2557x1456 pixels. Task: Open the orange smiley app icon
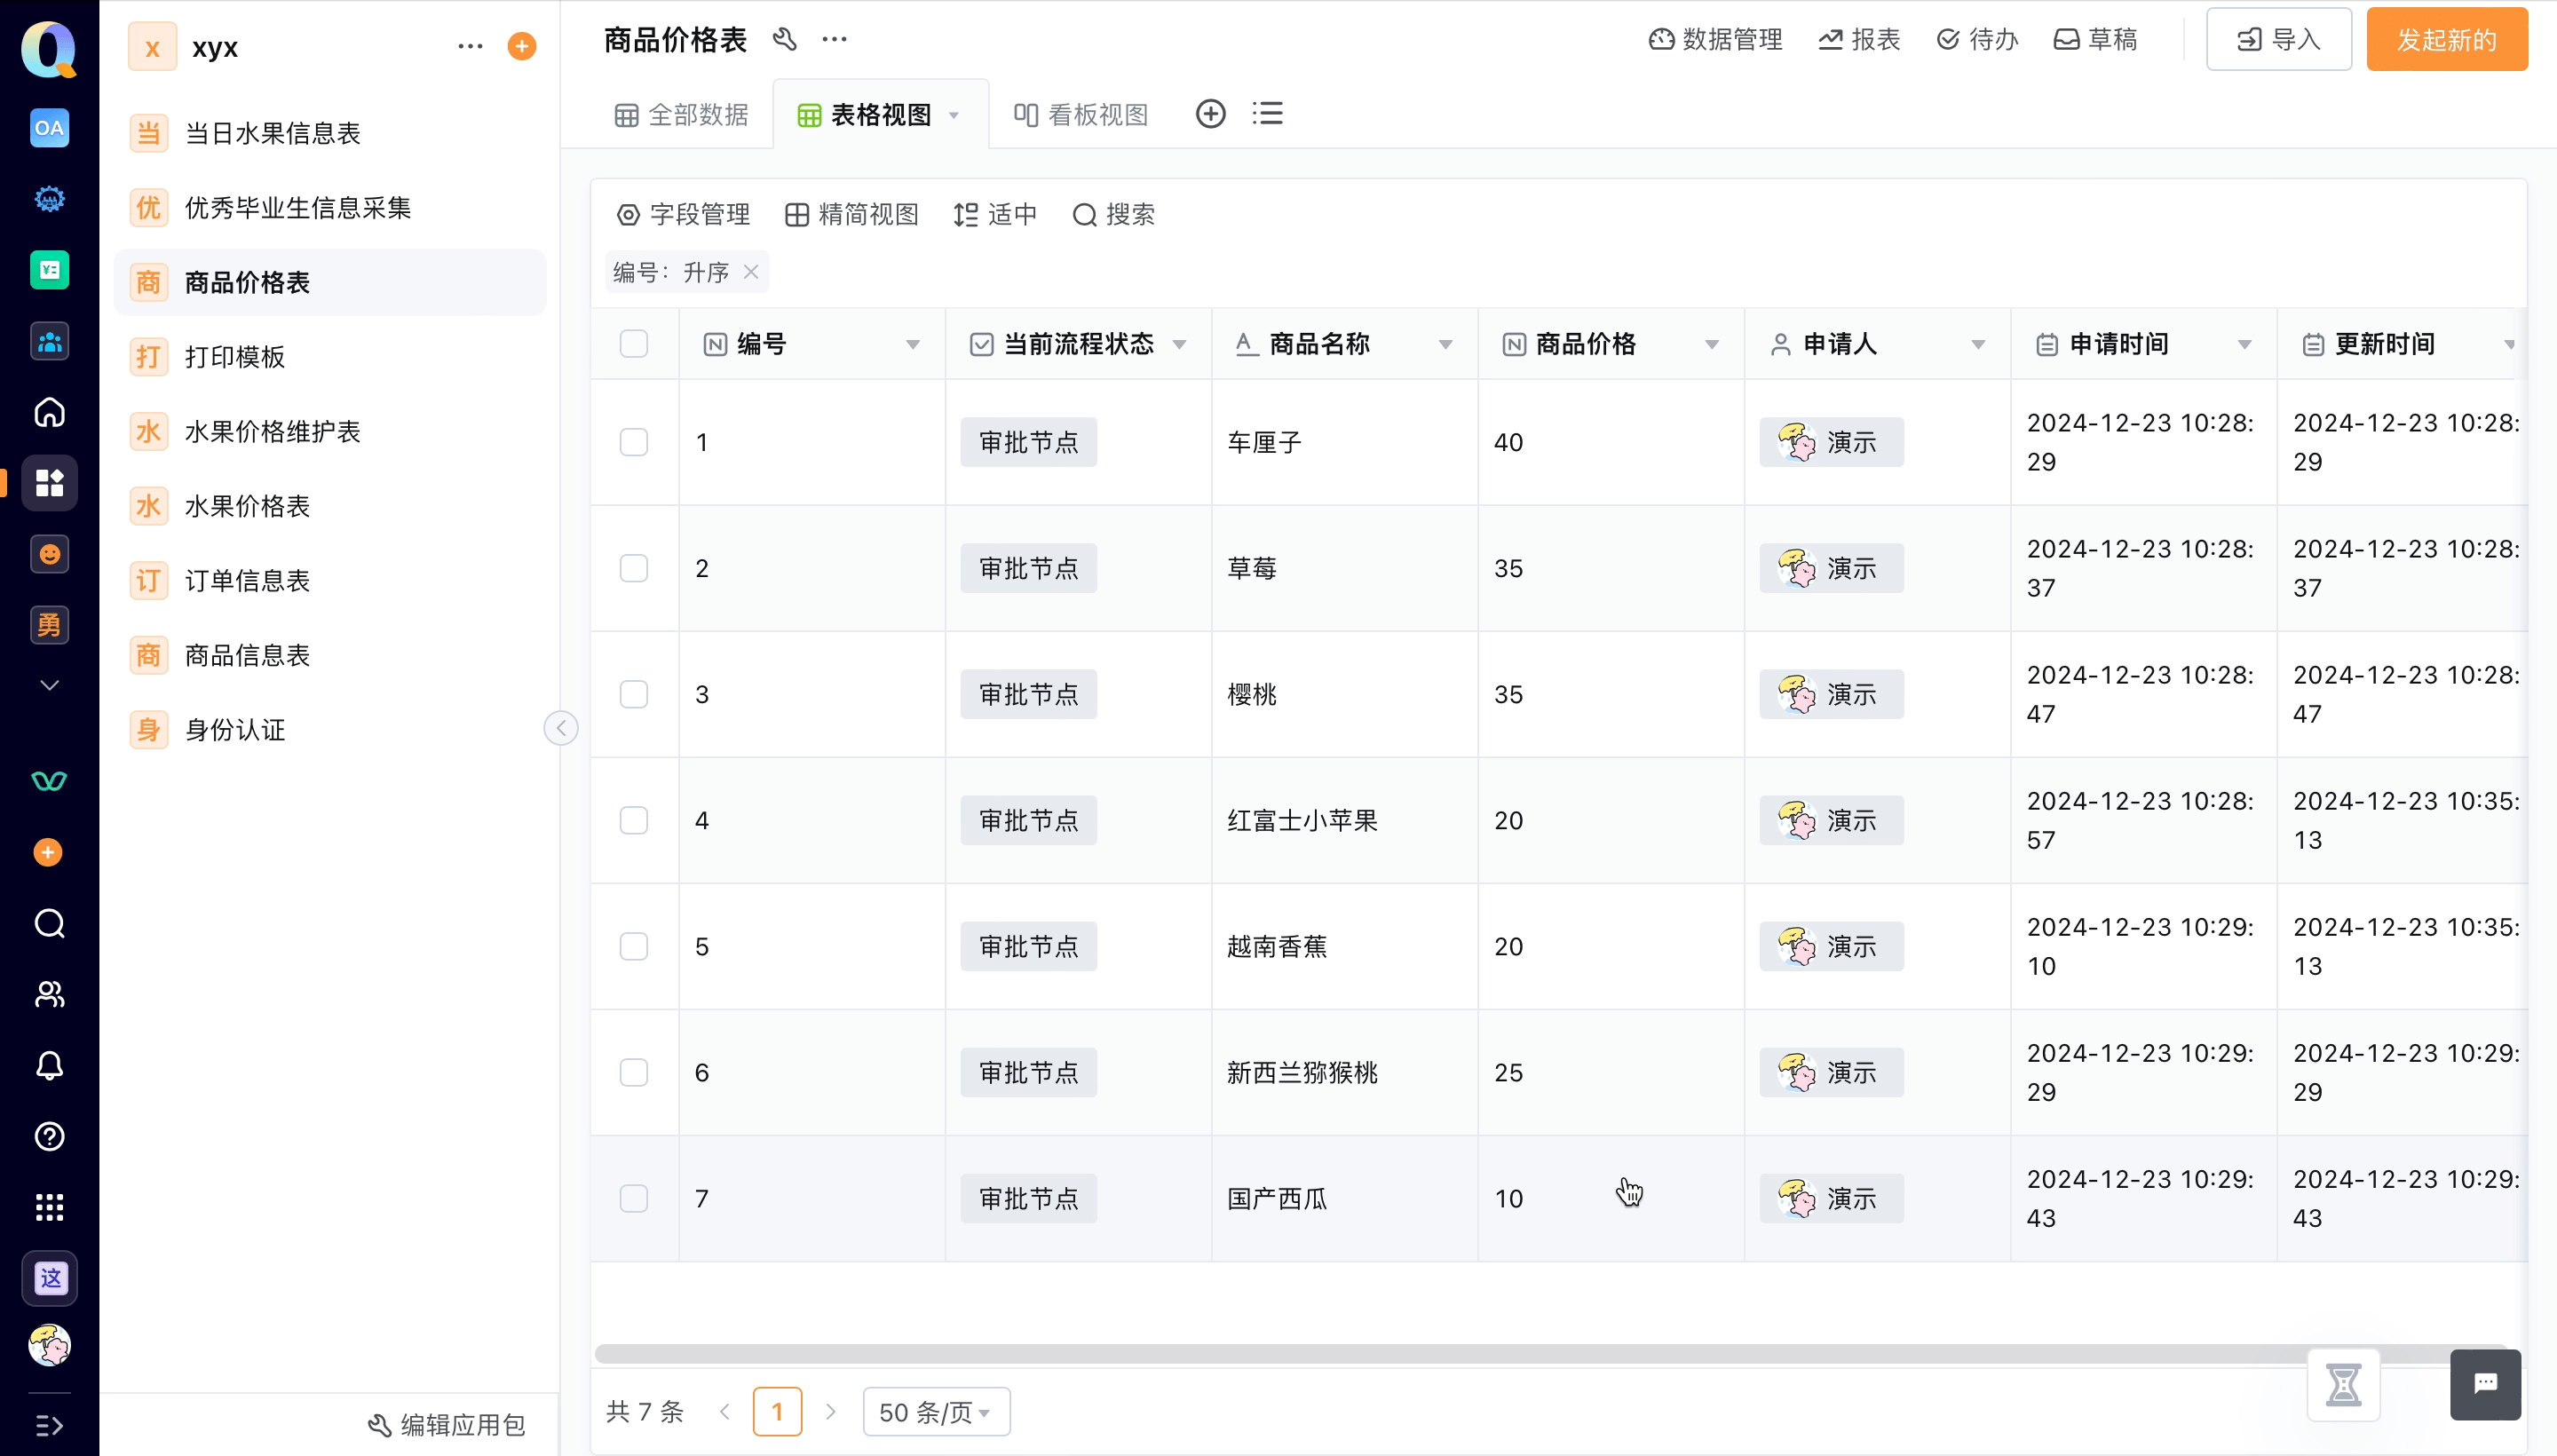coord(49,554)
